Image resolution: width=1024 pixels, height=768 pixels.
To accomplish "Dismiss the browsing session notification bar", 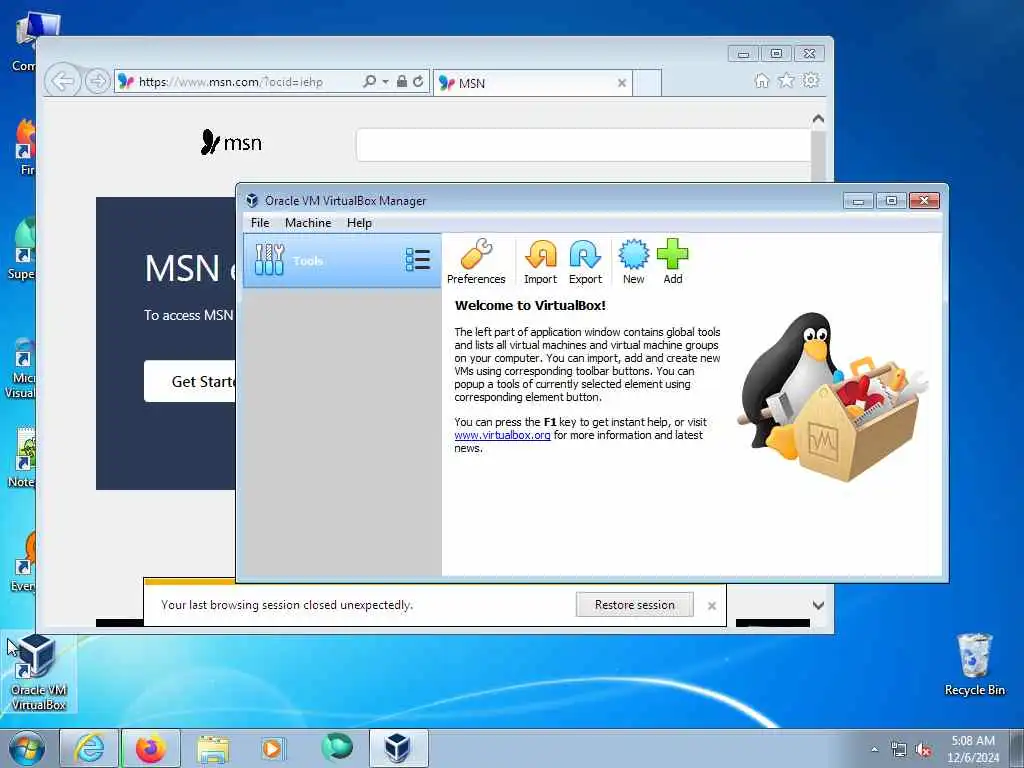I will (712, 606).
